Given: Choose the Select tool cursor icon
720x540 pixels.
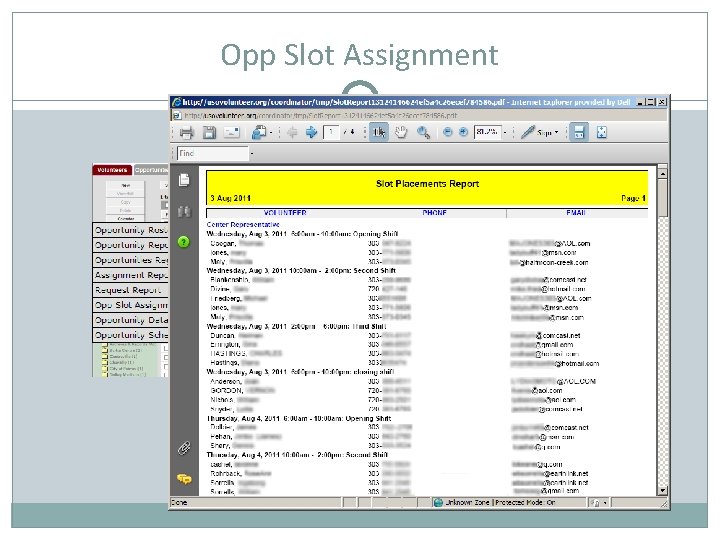Looking at the screenshot, I should (x=379, y=133).
